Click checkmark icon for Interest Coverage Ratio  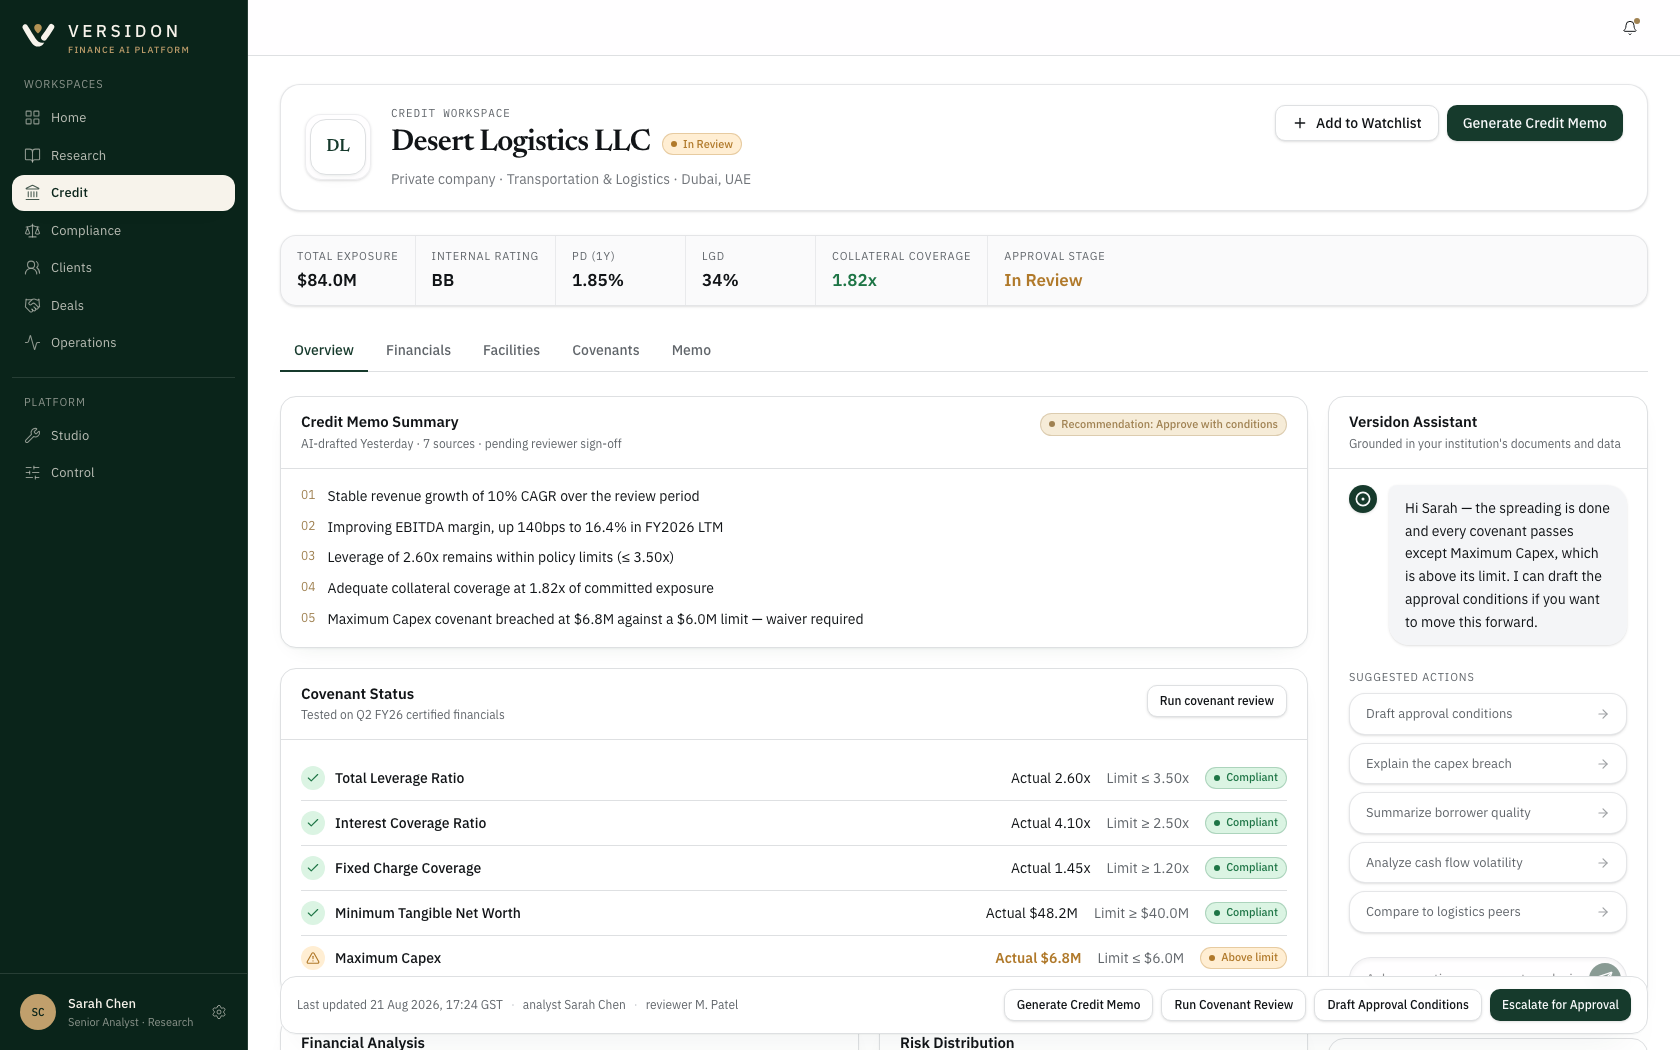coord(313,823)
